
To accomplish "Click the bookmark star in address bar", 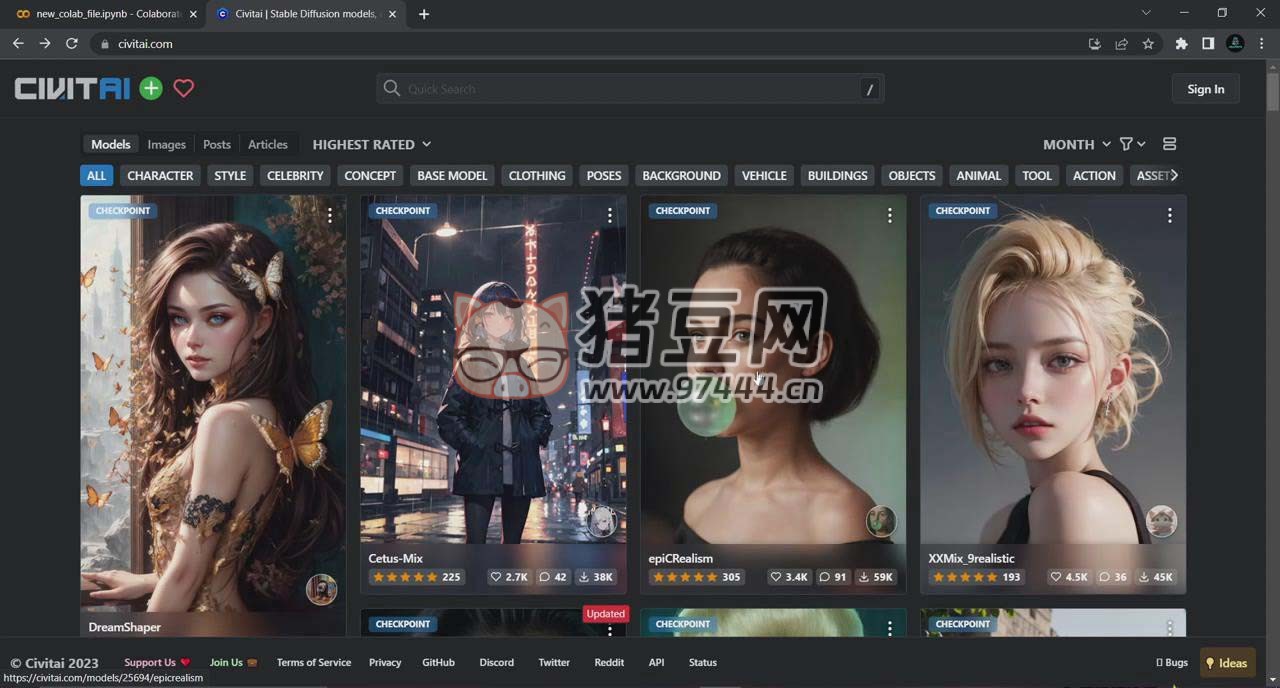I will click(1148, 43).
